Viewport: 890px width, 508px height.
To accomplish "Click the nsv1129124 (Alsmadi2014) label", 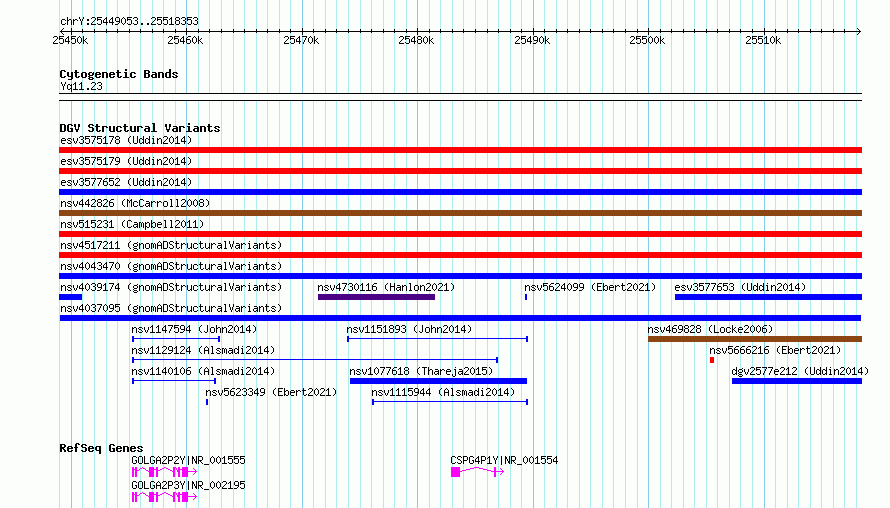I will coord(203,350).
